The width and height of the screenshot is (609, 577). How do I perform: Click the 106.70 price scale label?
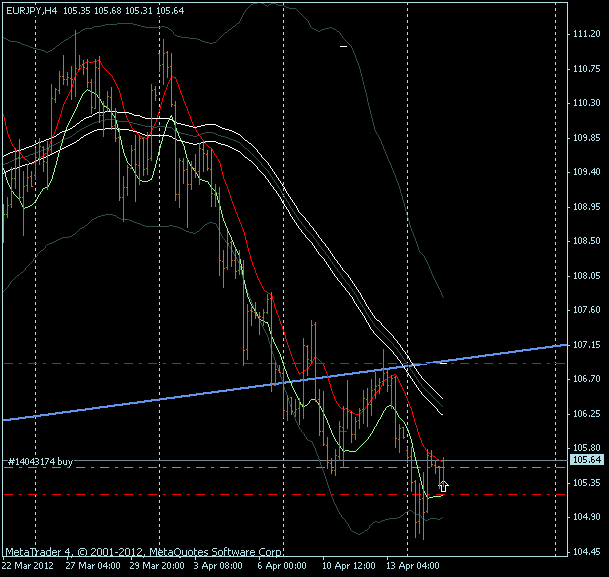tap(586, 379)
